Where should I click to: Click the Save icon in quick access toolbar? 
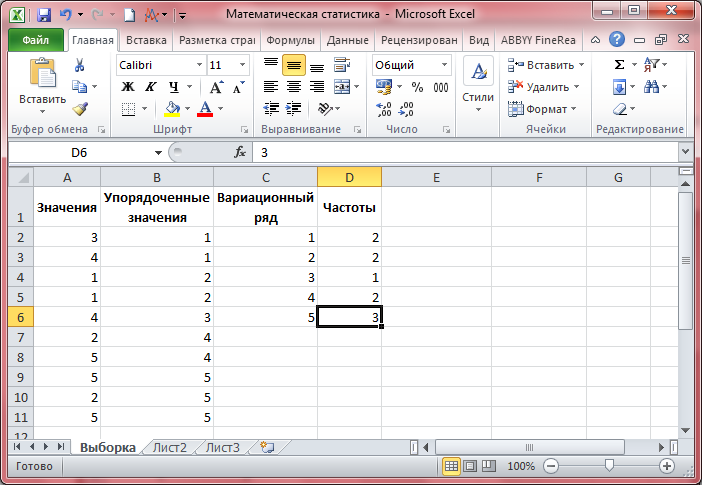(x=43, y=16)
